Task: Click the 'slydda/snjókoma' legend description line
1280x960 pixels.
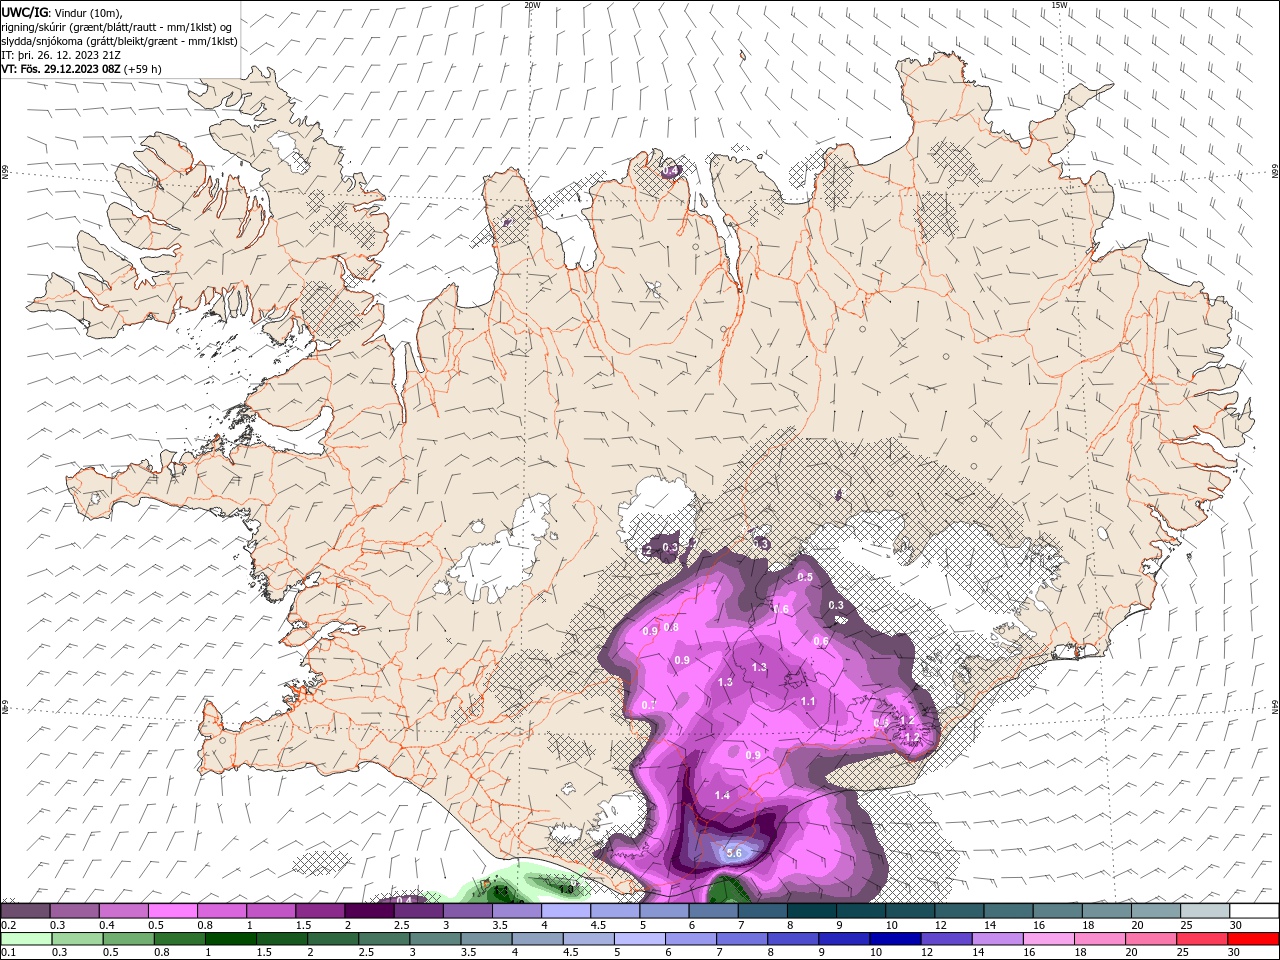Action: [119, 41]
